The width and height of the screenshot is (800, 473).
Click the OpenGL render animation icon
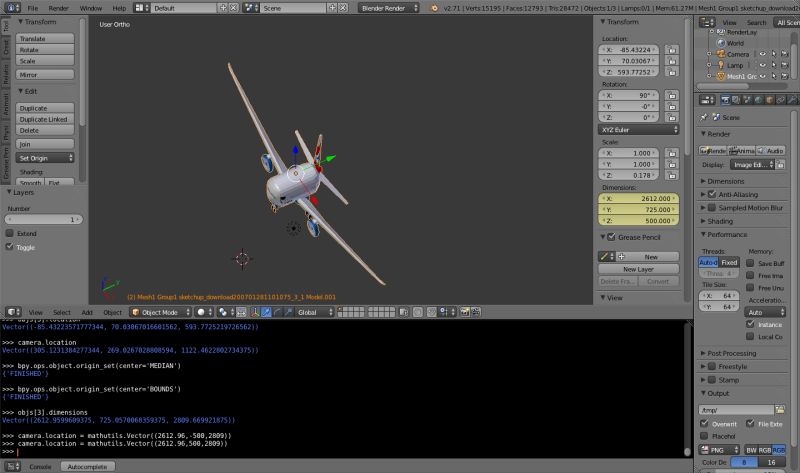click(476, 312)
